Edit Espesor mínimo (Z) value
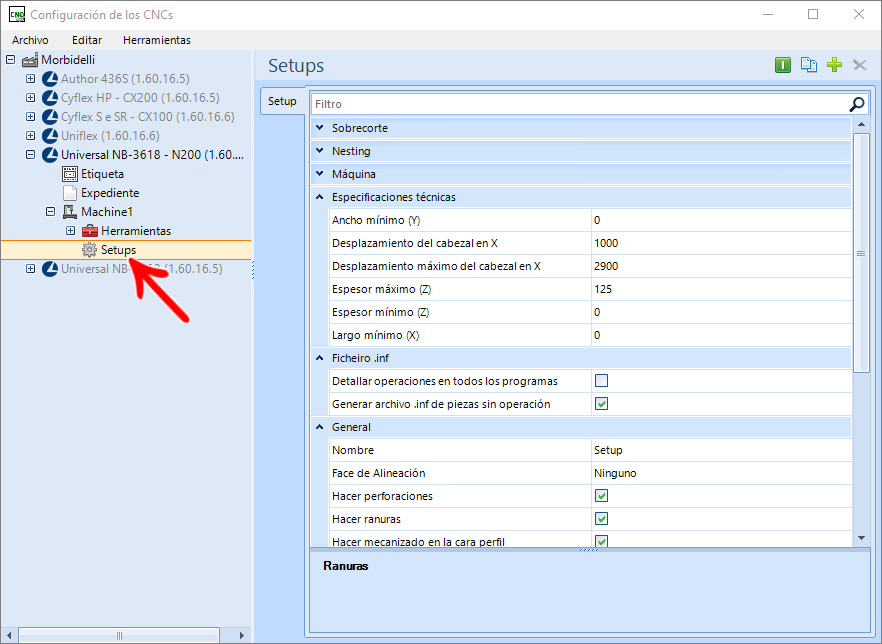 [721, 312]
